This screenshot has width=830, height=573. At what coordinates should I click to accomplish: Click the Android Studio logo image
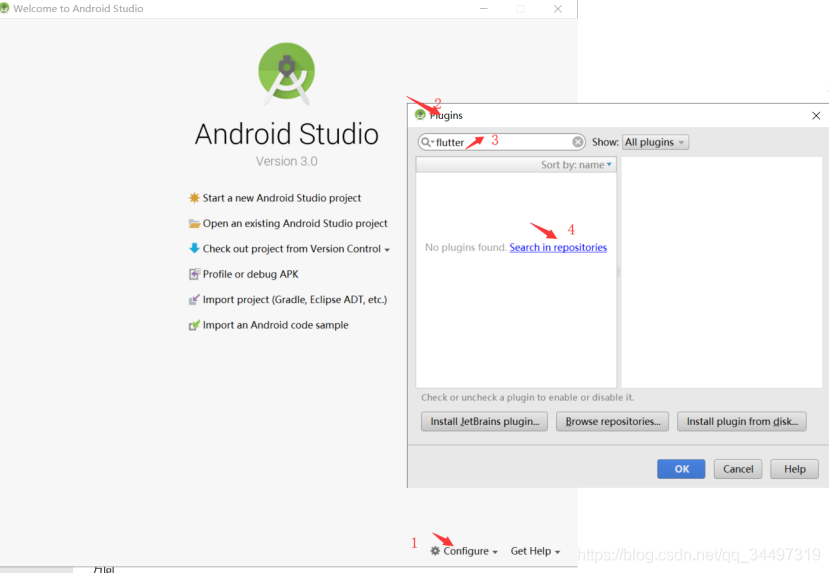click(x=286, y=74)
